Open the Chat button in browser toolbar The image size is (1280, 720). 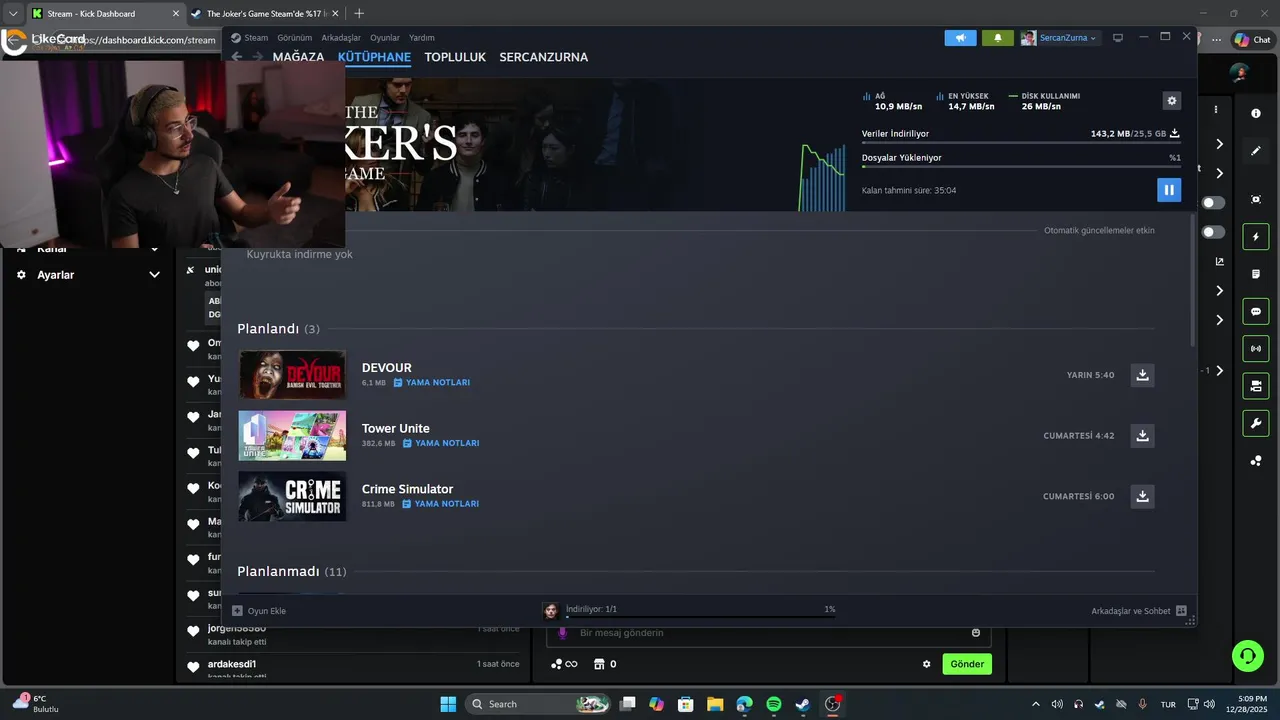coord(1252,40)
